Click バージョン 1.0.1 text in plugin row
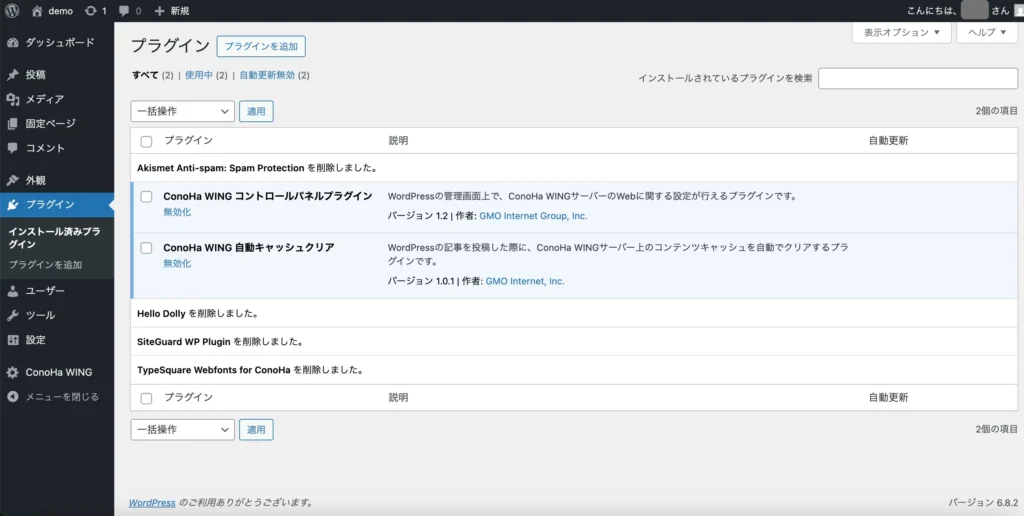Screen dimensions: 1024x516 click(x=421, y=282)
